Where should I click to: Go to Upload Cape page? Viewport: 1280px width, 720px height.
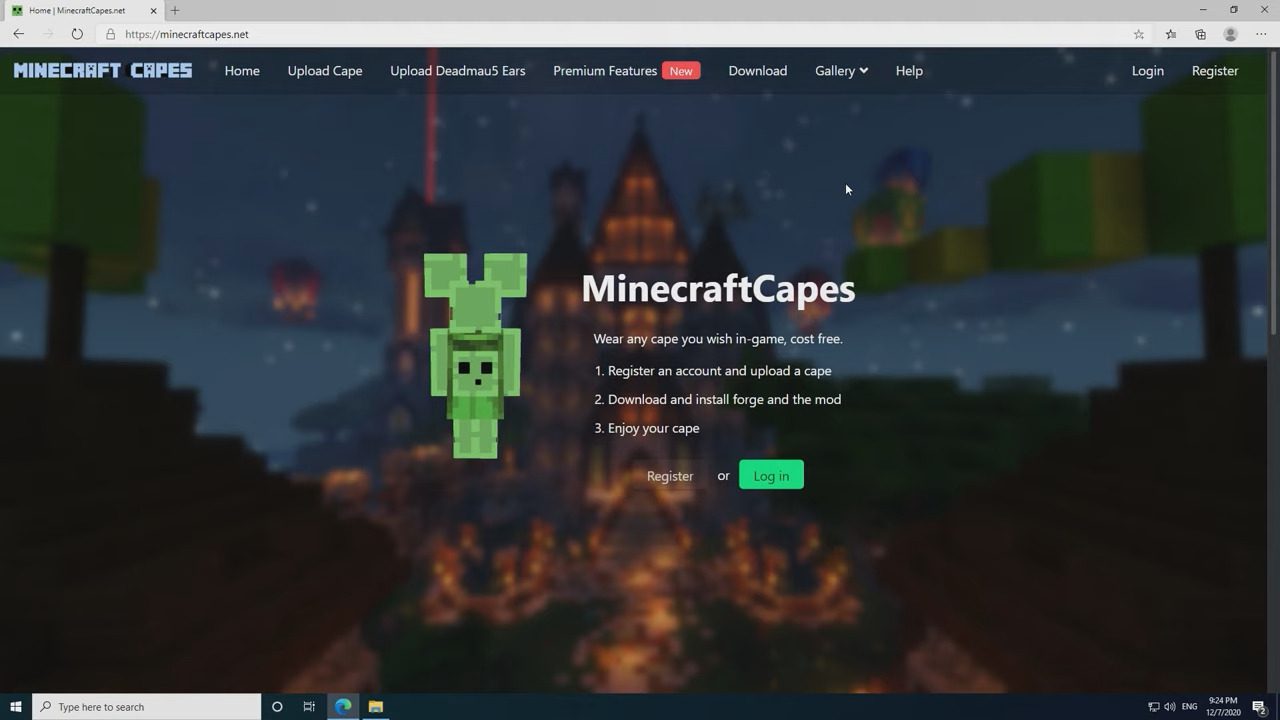pyautogui.click(x=325, y=71)
